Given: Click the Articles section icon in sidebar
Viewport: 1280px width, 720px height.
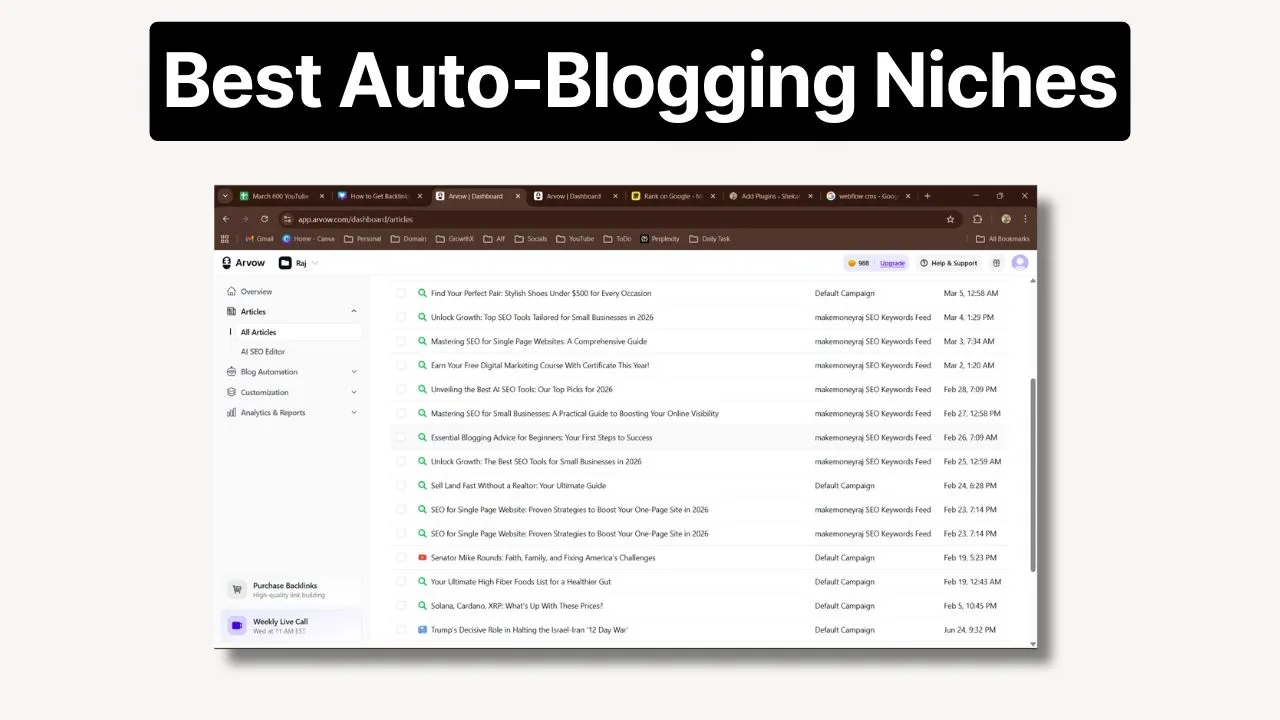Looking at the screenshot, I should 232,312.
